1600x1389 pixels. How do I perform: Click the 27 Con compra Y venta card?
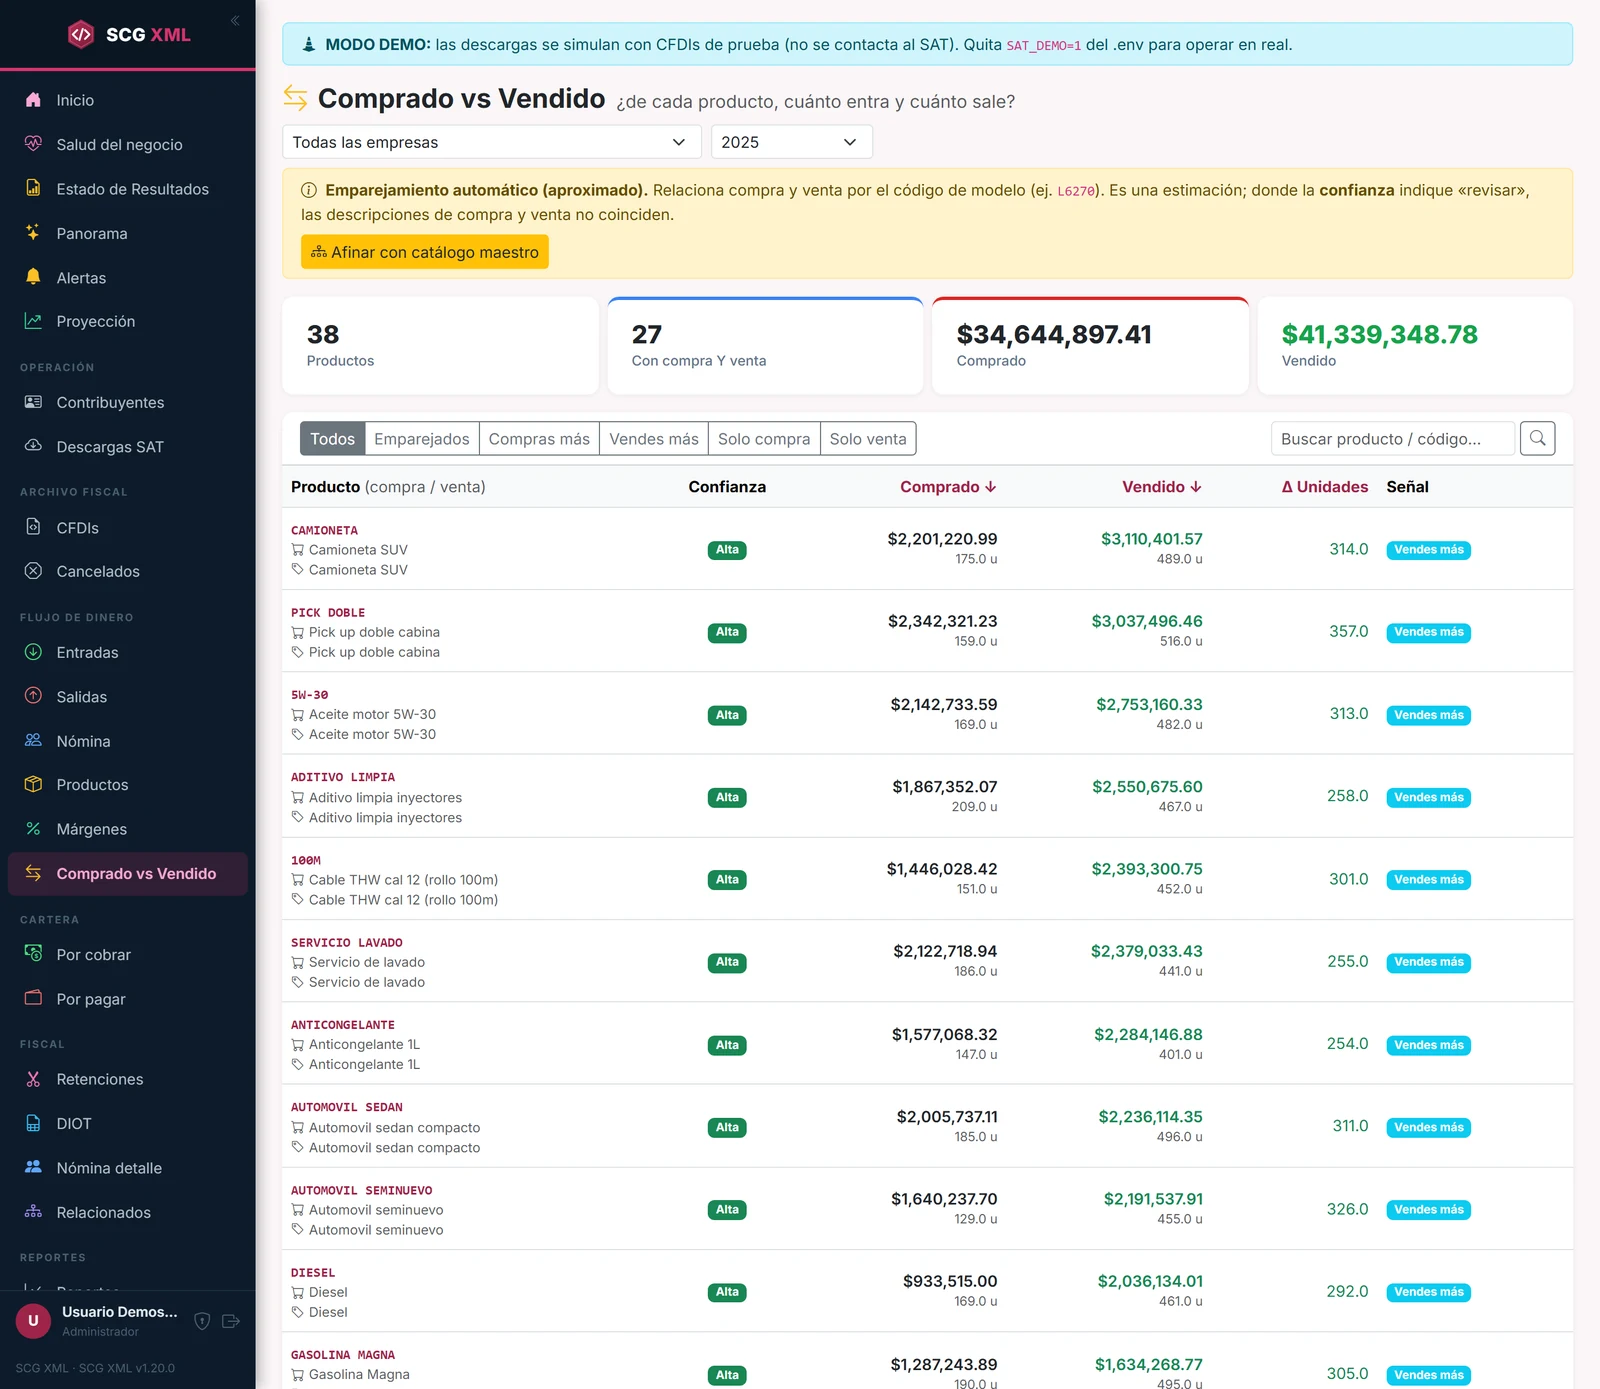click(x=765, y=345)
